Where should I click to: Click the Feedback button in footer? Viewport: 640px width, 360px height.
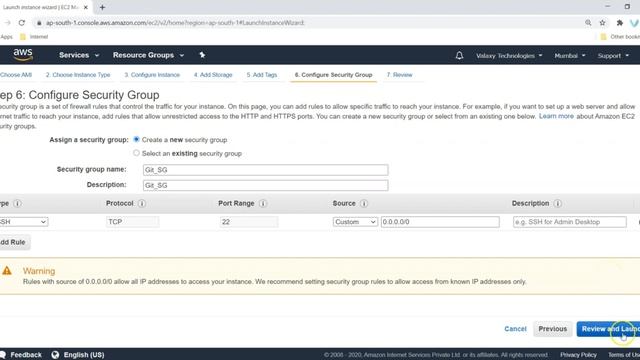21,355
